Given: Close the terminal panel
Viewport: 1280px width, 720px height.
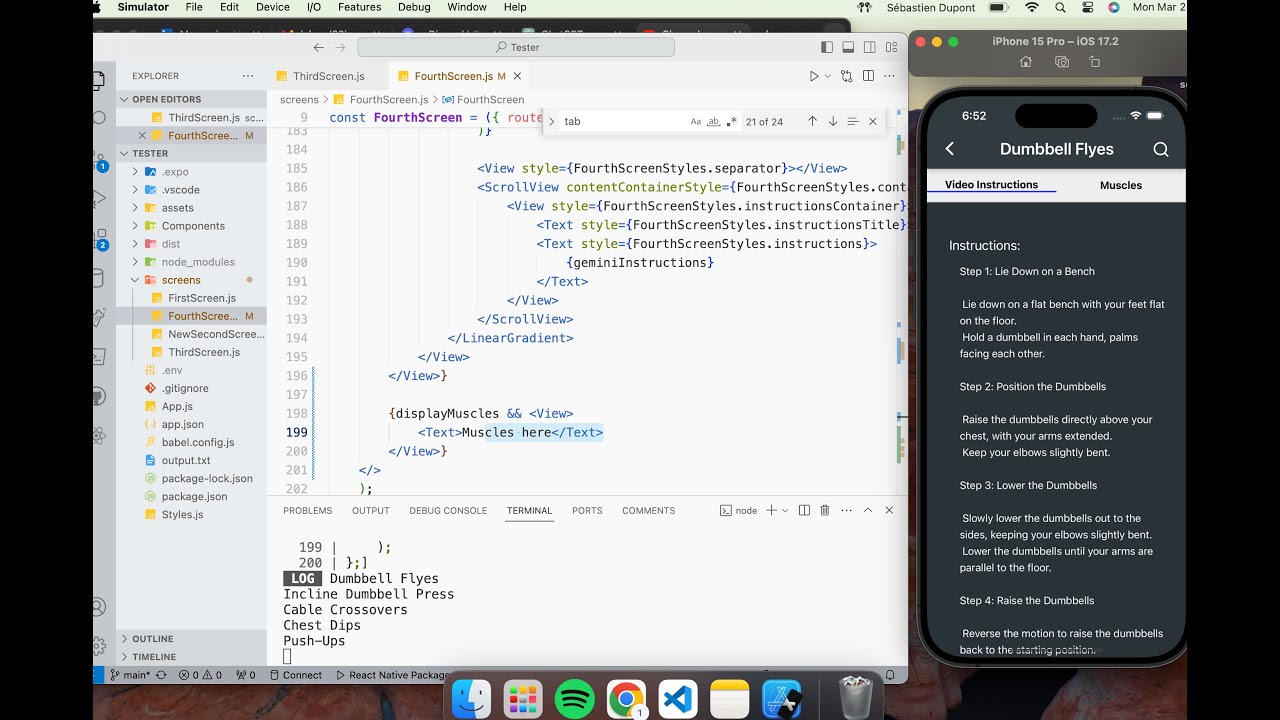Looking at the screenshot, I should (889, 510).
